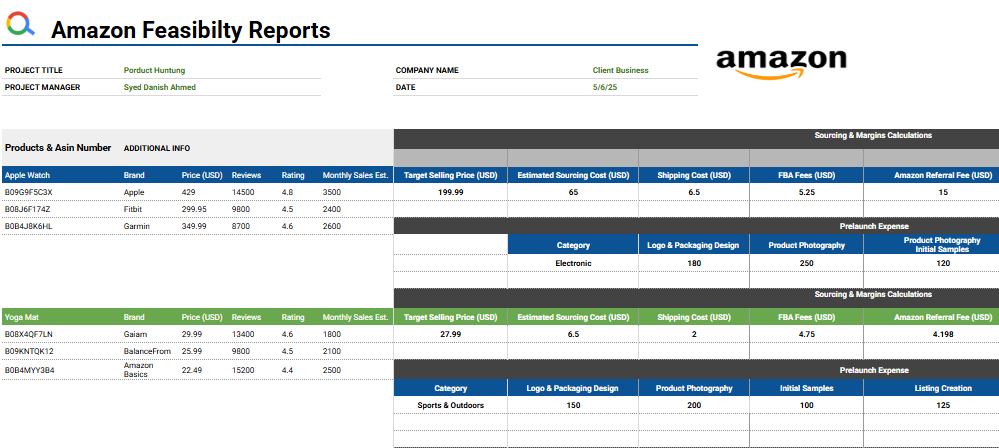This screenshot has height=448, width=999.
Task: Click the 'DATE' label
Action: coord(405,87)
